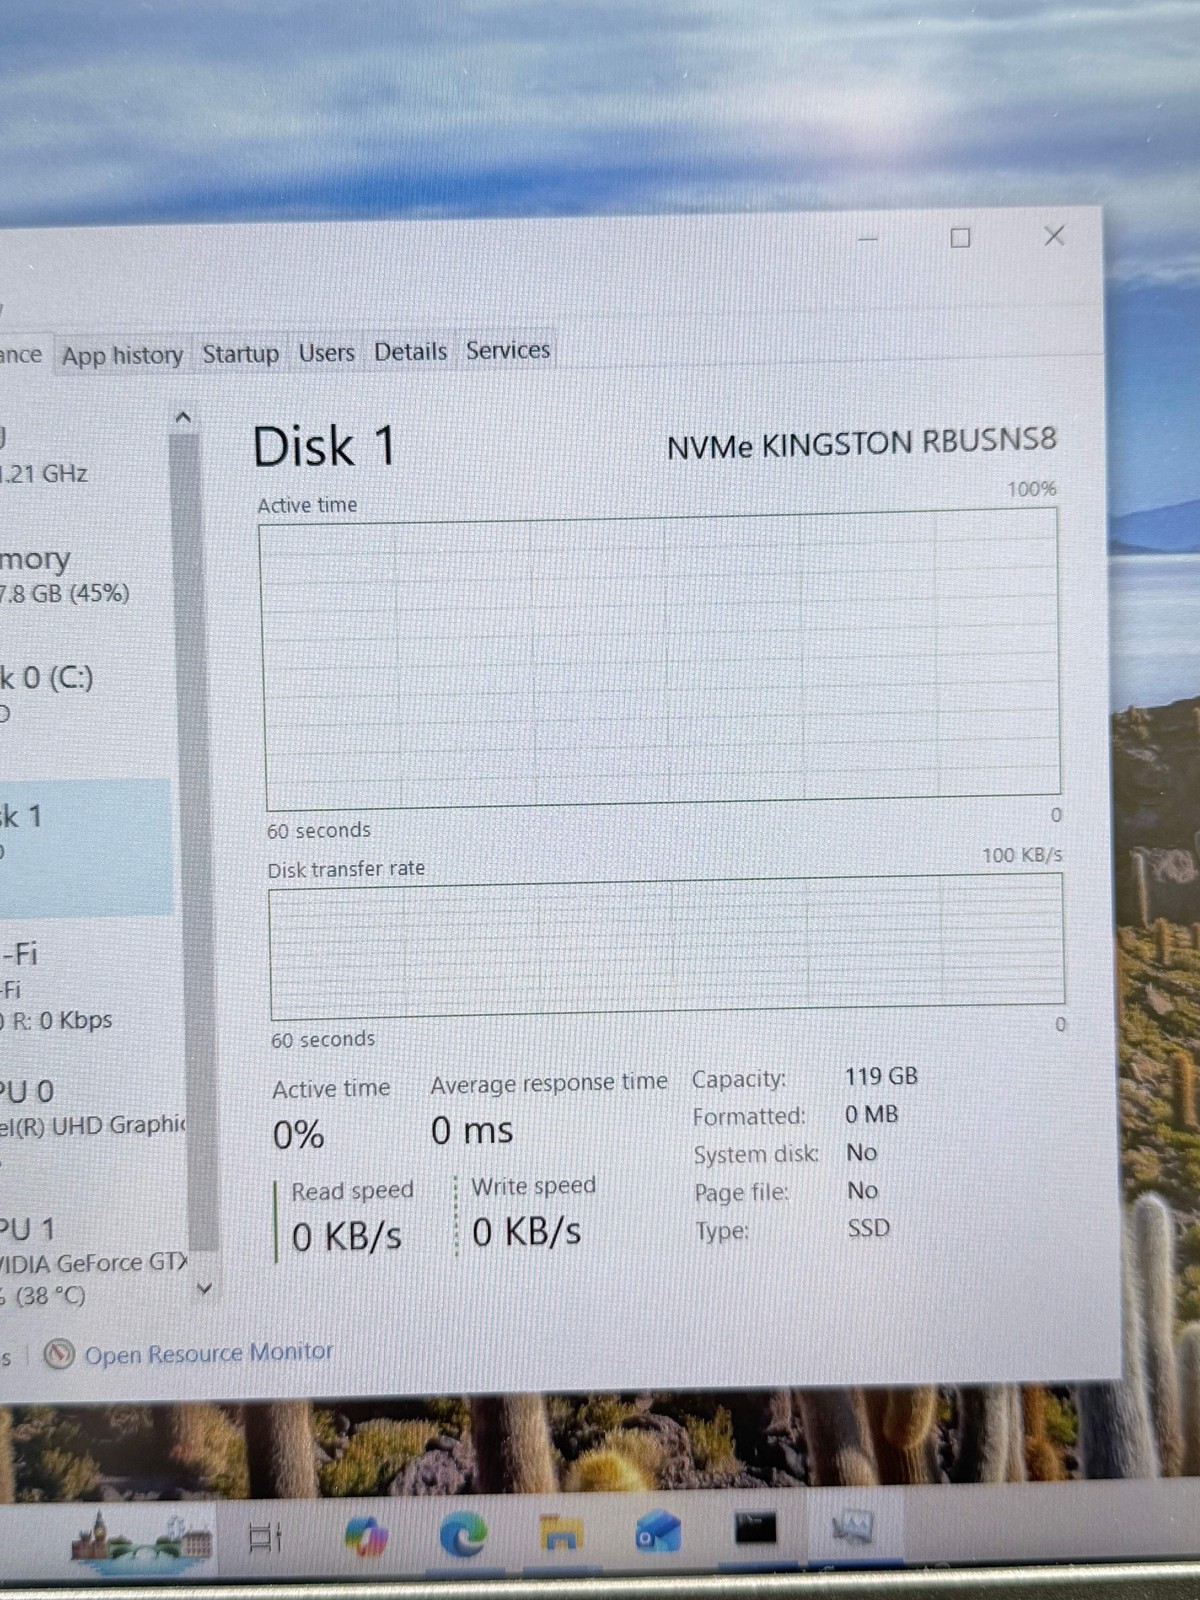Click the Type SSD value
Screen dimensions: 1200x1600
[x=868, y=1228]
